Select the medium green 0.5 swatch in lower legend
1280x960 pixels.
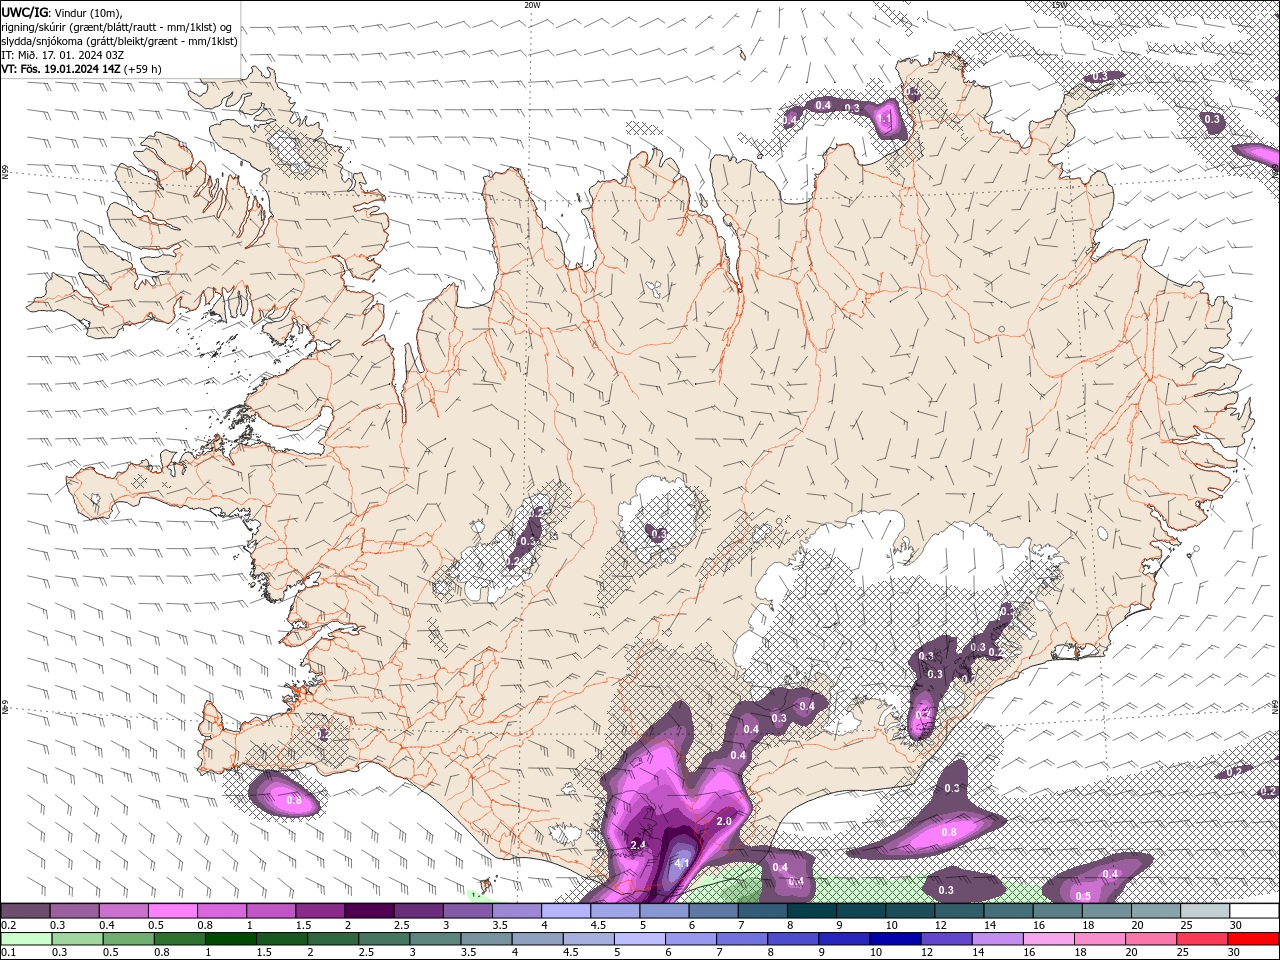point(128,939)
